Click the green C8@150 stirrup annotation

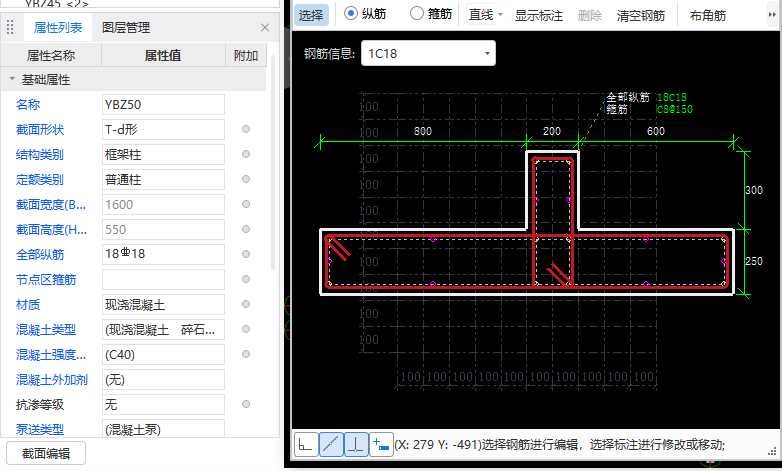pos(674,109)
